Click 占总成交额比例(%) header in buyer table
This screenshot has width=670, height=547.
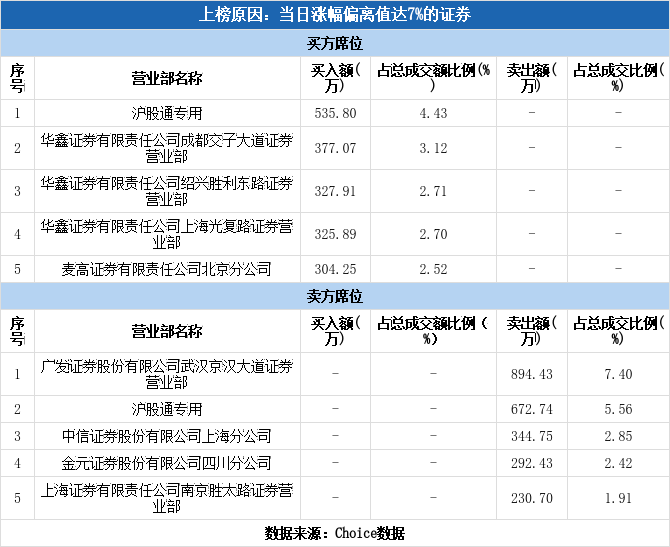pos(433,78)
